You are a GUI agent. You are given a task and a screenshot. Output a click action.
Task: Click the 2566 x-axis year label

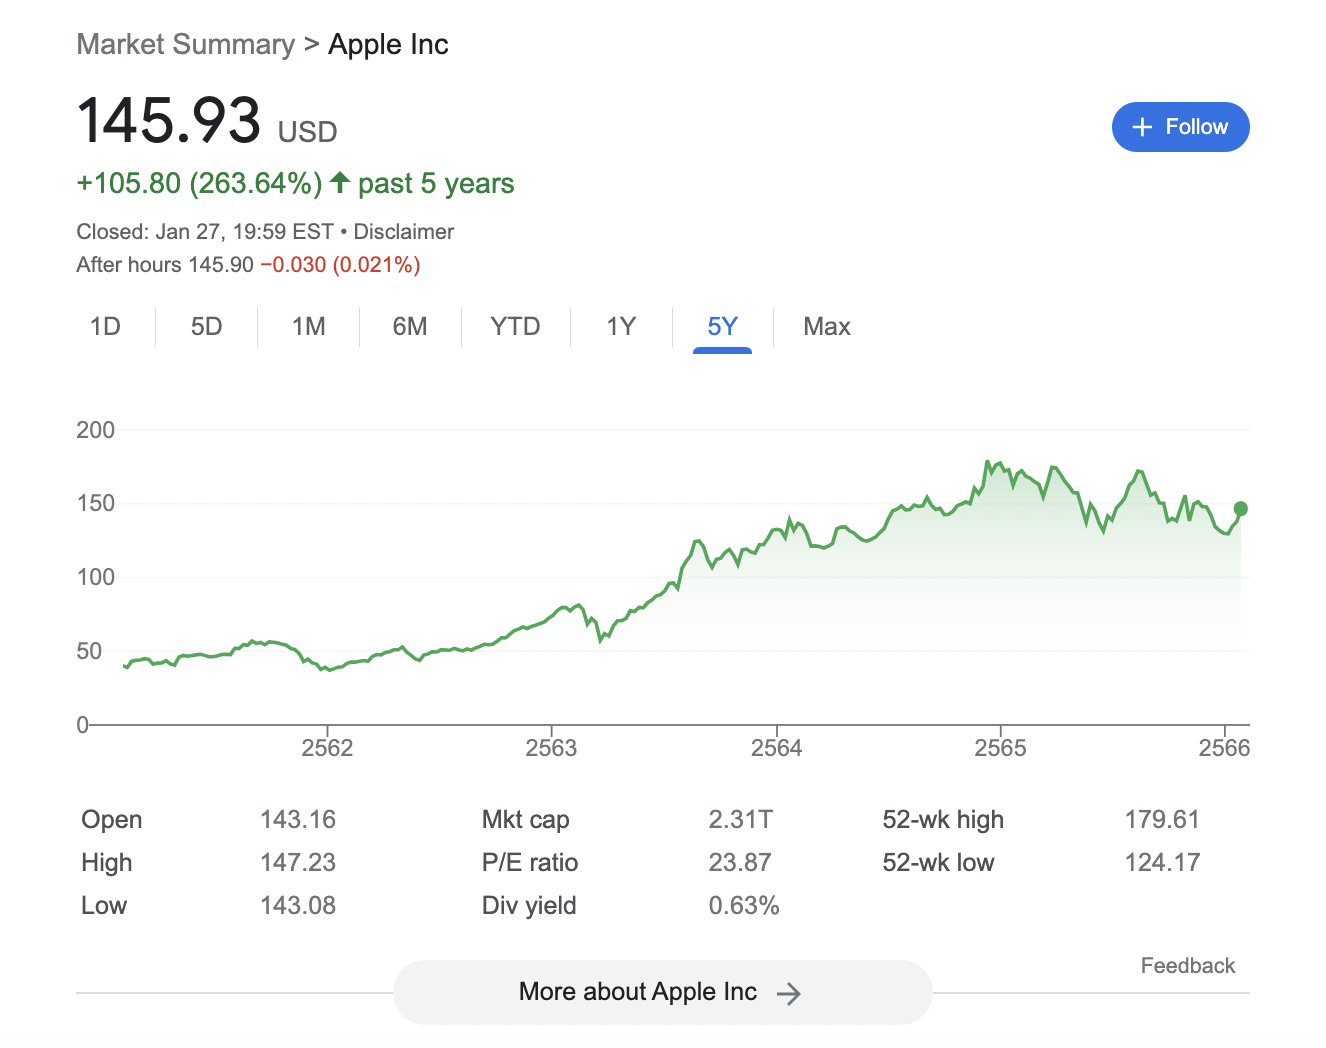(x=1224, y=748)
